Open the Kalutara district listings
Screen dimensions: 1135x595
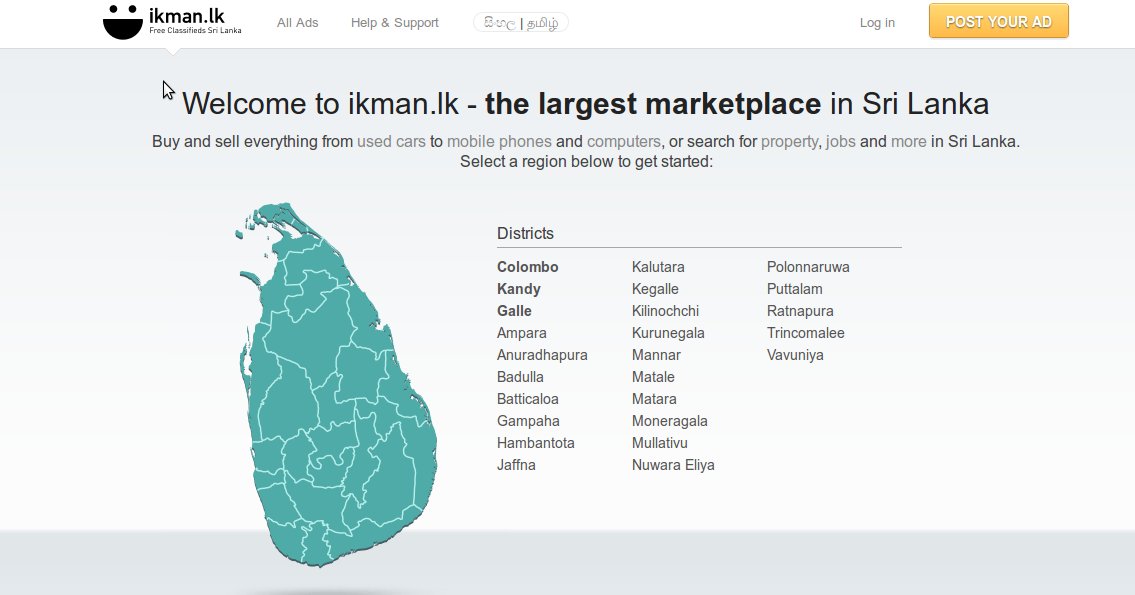[x=658, y=267]
